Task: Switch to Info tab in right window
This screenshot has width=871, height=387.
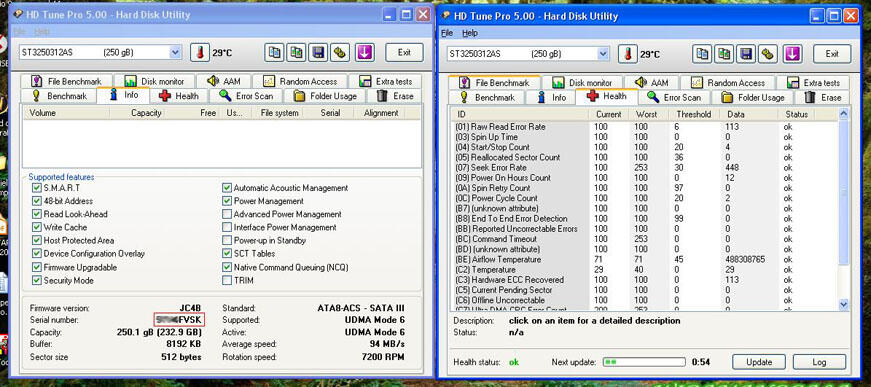Action: pos(552,97)
